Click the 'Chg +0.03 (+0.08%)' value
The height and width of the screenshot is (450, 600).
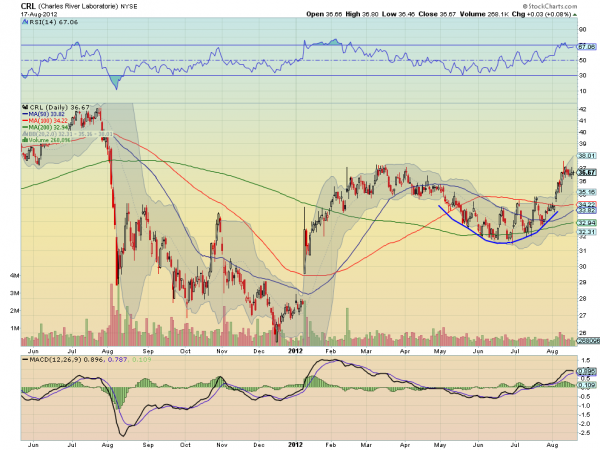click(x=541, y=14)
